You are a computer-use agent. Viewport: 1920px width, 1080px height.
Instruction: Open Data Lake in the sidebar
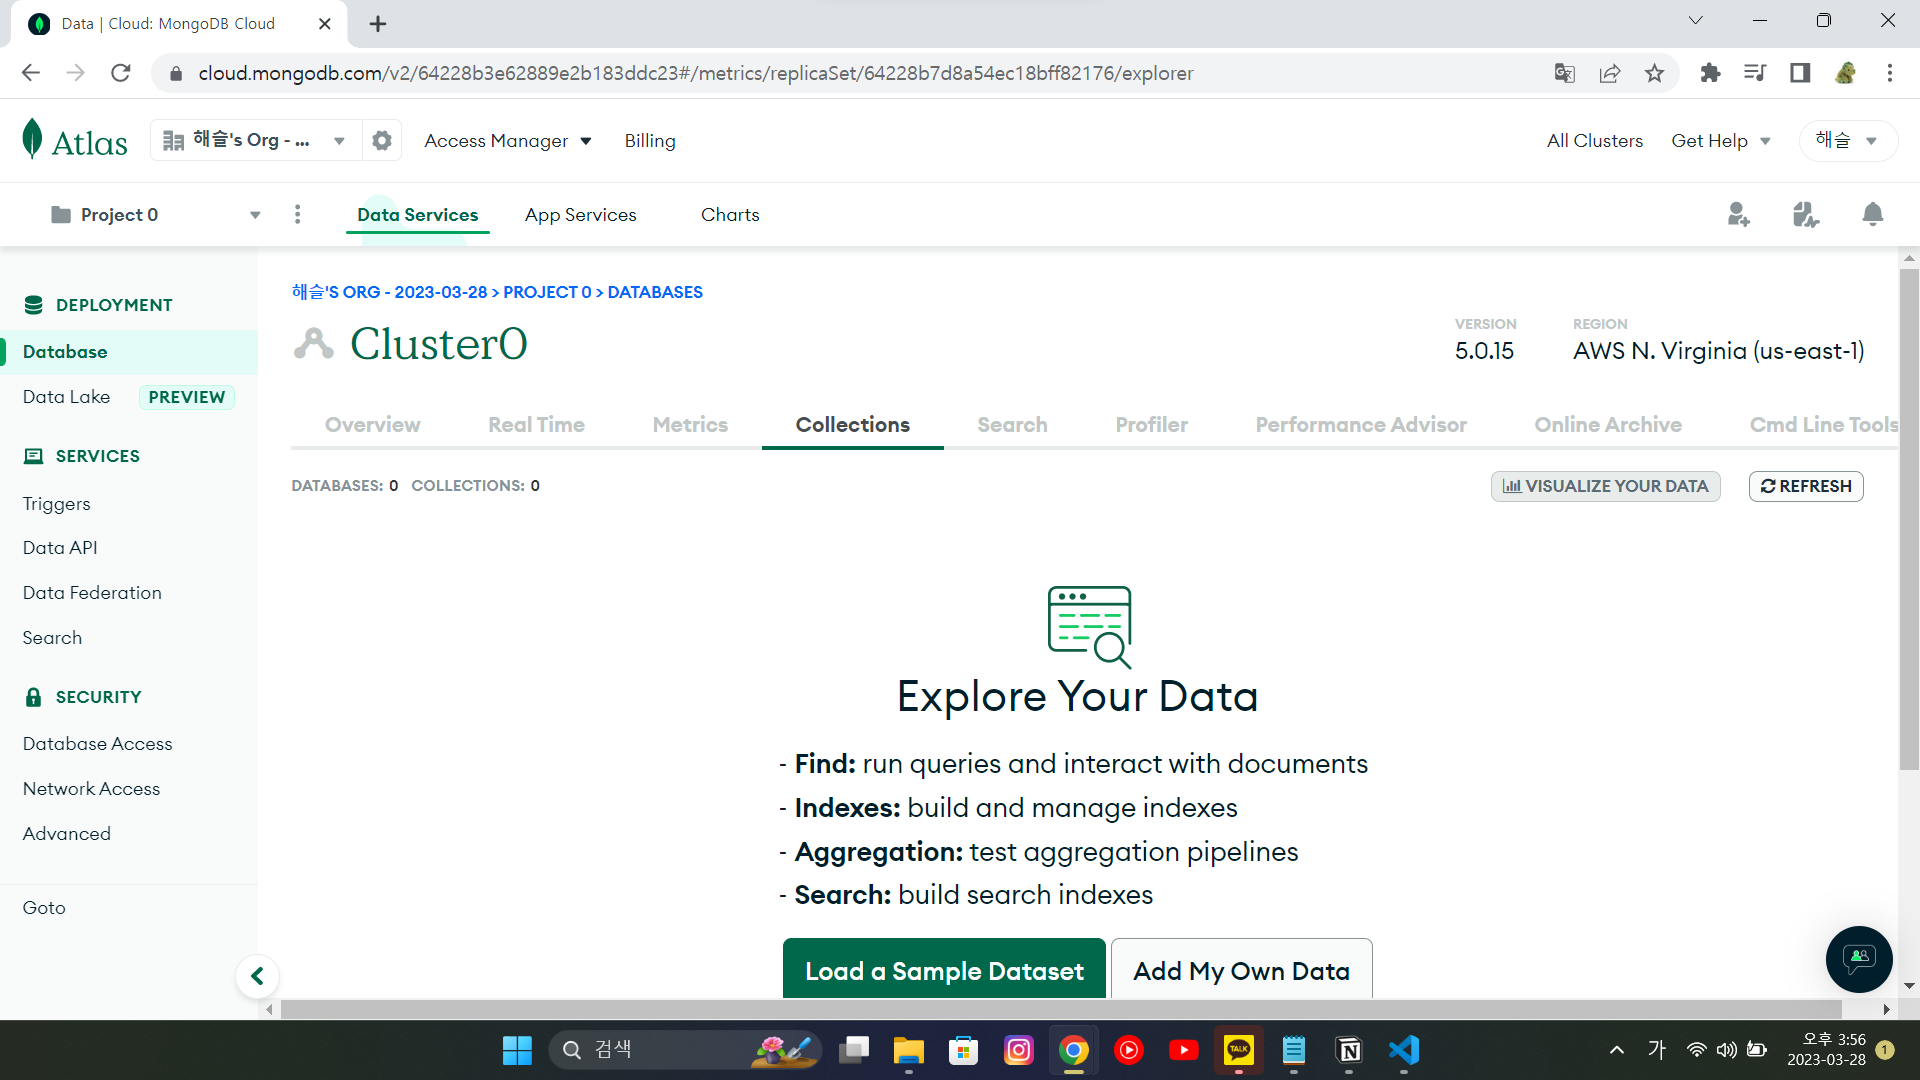(66, 397)
